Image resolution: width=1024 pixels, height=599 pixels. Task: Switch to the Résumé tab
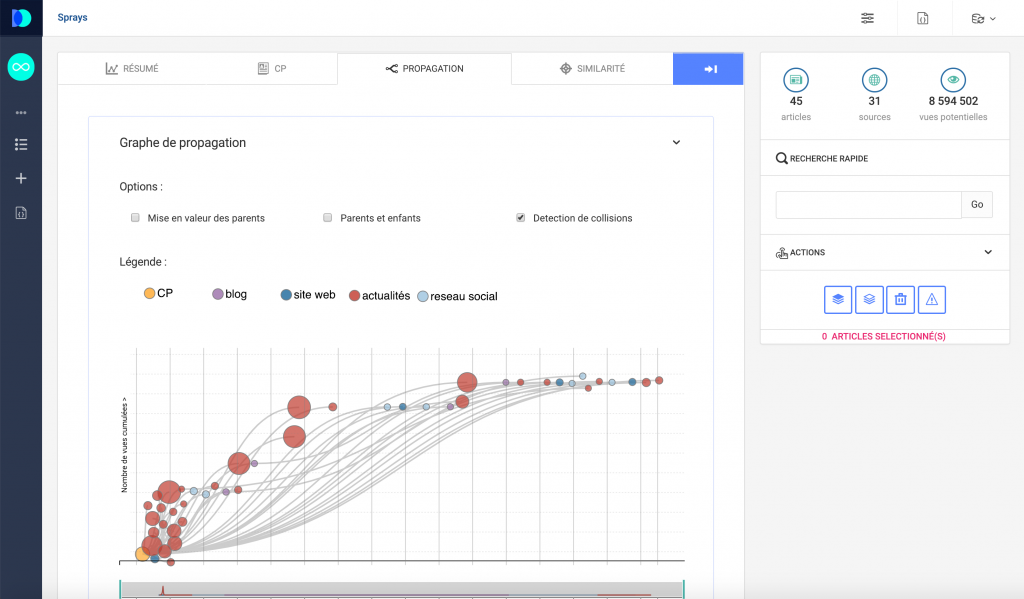(132, 69)
